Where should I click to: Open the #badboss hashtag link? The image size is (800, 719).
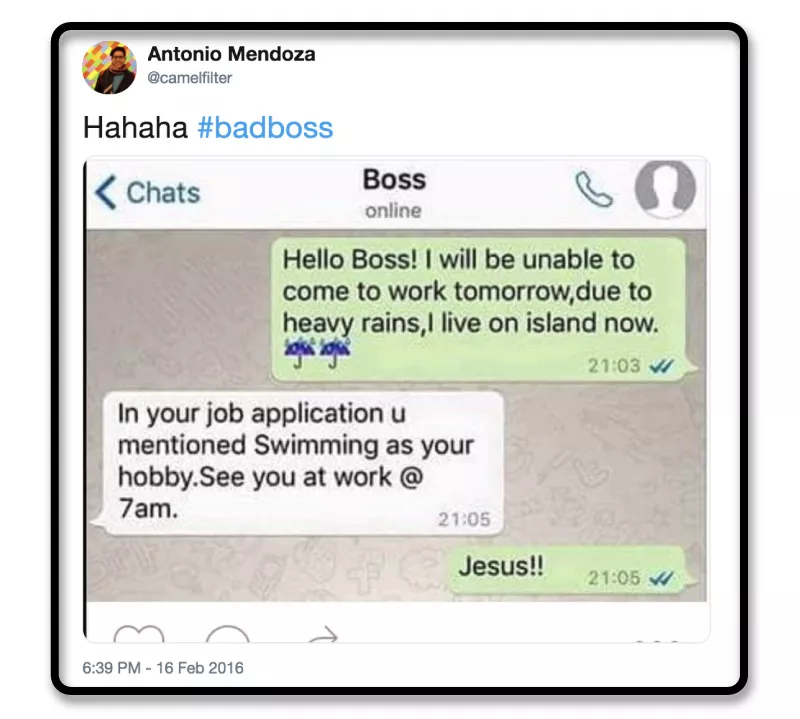265,128
